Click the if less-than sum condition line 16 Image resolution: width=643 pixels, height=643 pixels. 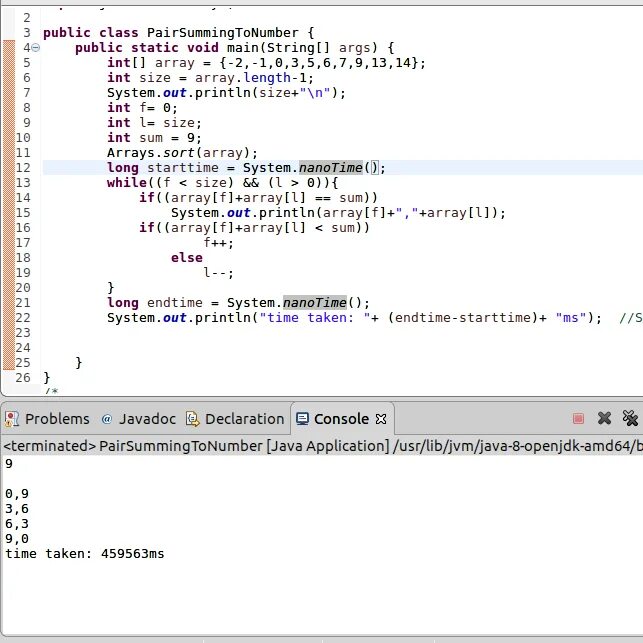[254, 228]
